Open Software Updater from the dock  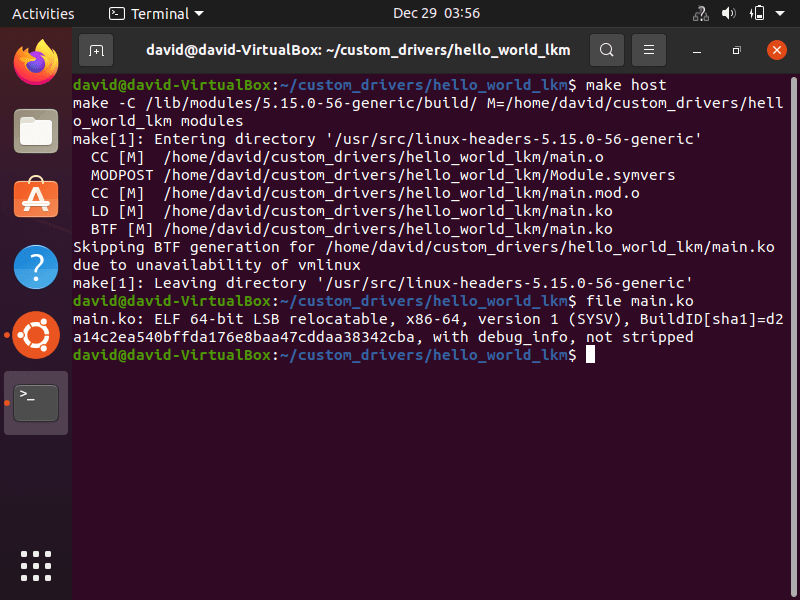[36, 334]
